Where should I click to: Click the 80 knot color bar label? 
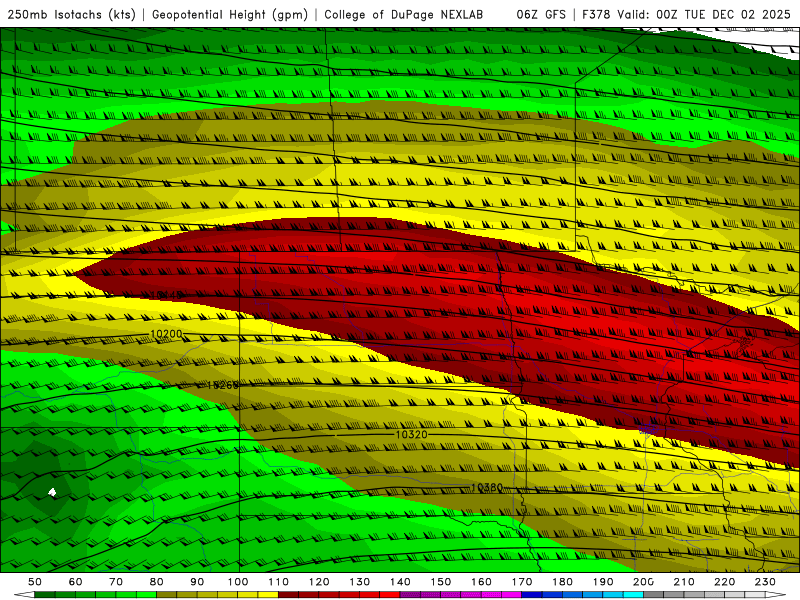pyautogui.click(x=156, y=582)
